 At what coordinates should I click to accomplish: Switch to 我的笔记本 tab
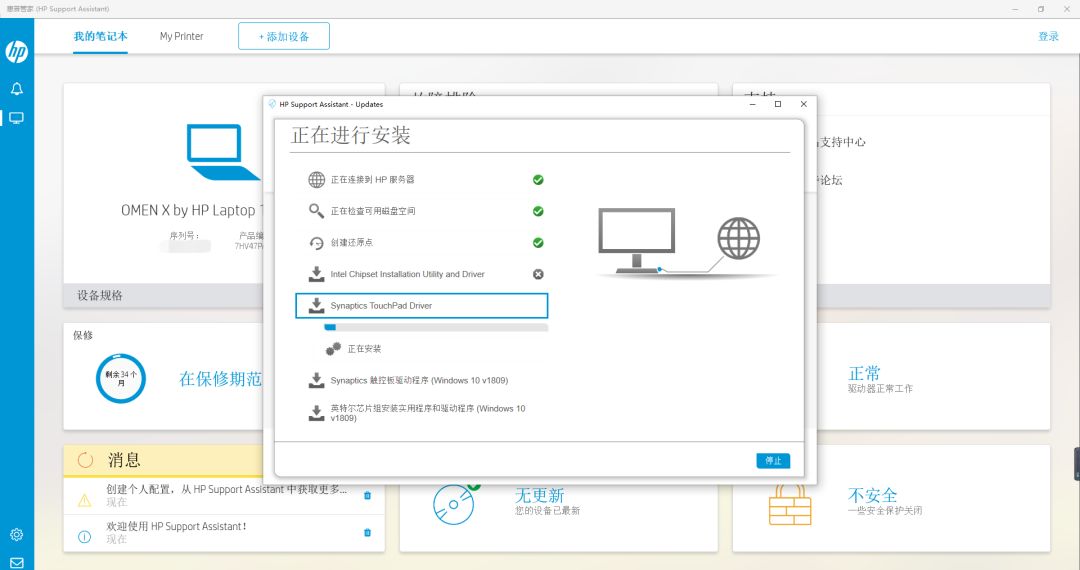click(101, 36)
